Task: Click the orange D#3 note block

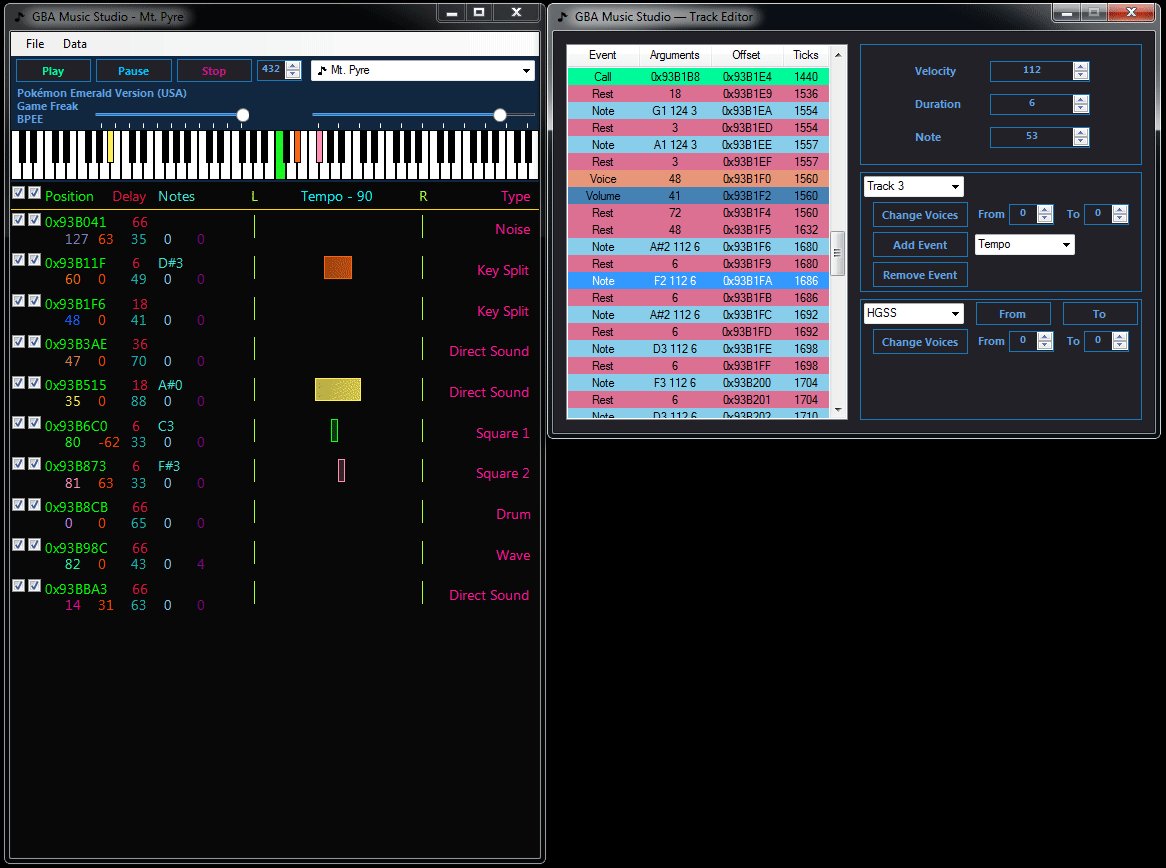Action: pyautogui.click(x=338, y=267)
